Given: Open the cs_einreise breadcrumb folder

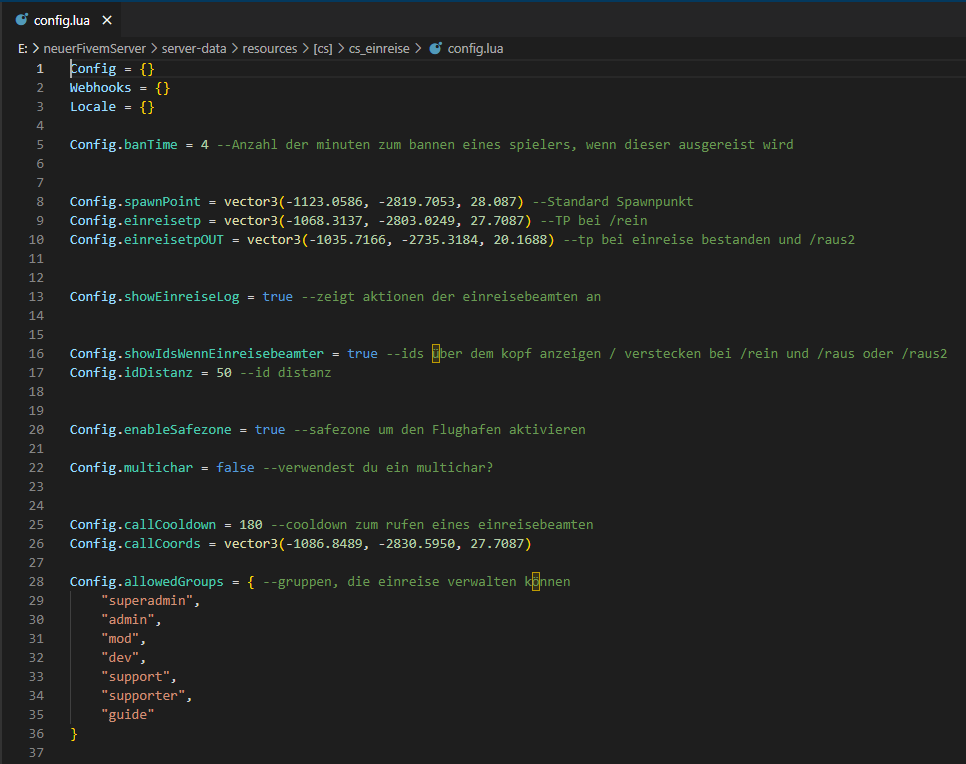Looking at the screenshot, I should coord(378,48).
